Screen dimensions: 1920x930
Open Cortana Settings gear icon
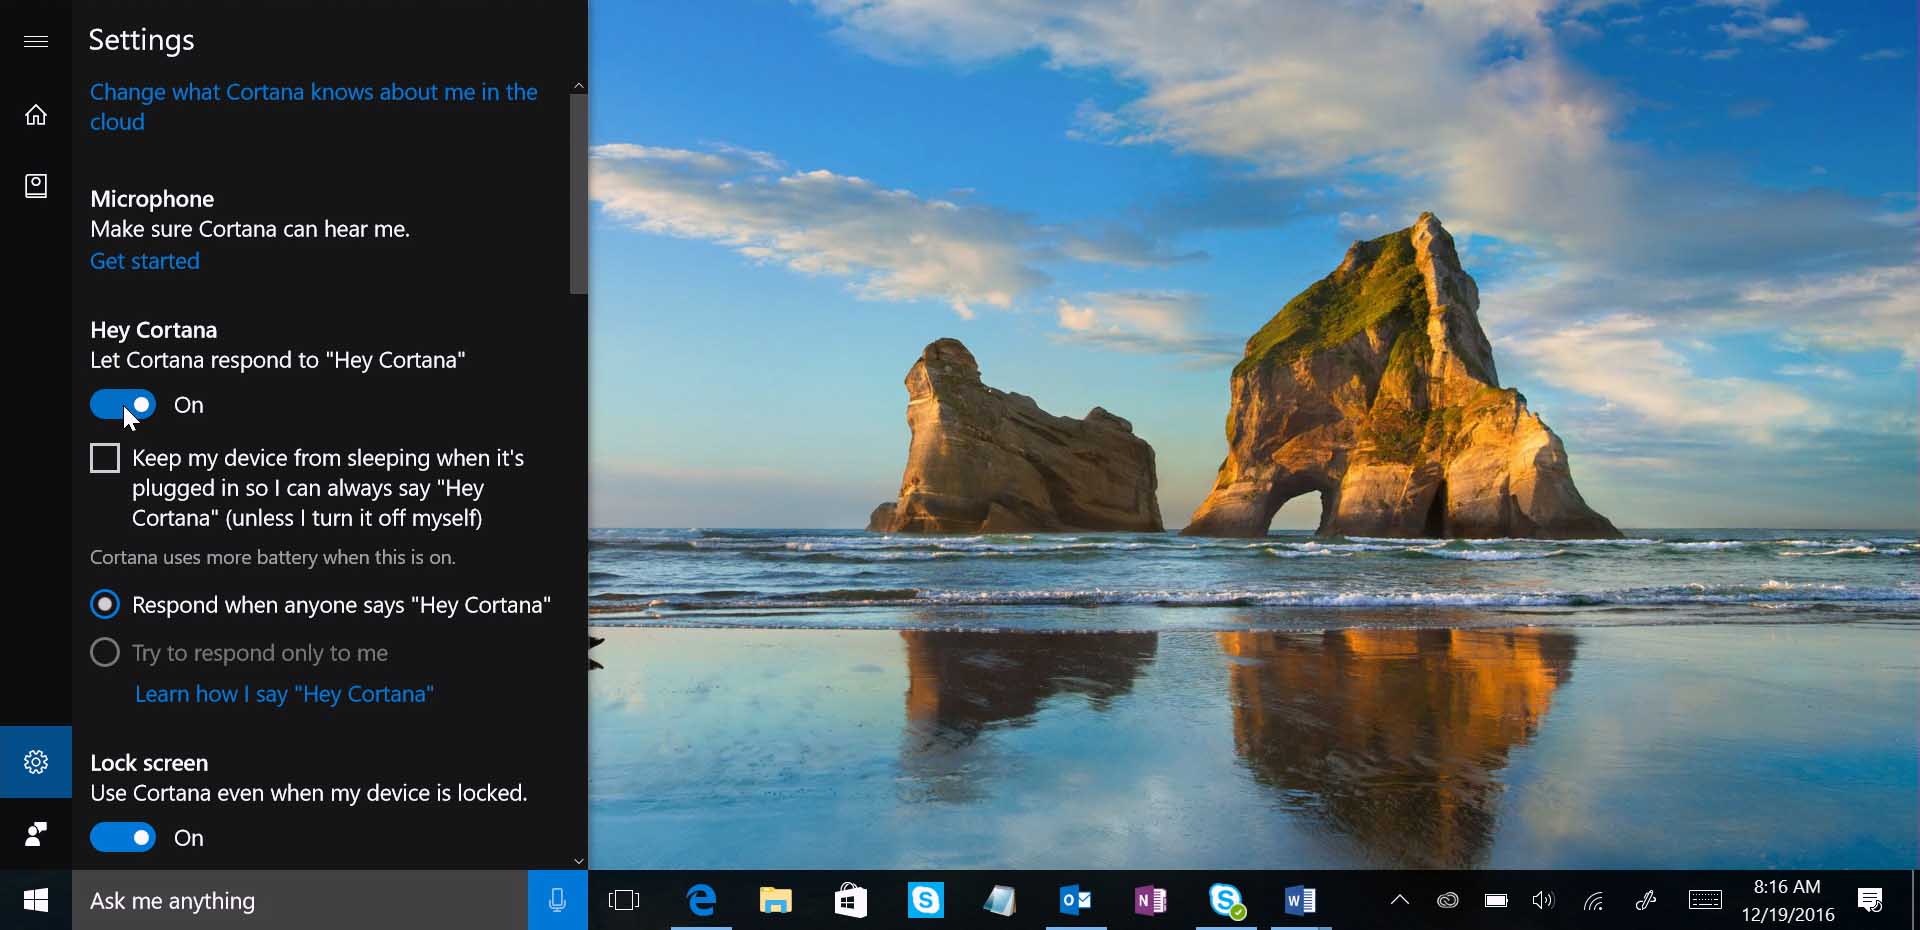[36, 761]
